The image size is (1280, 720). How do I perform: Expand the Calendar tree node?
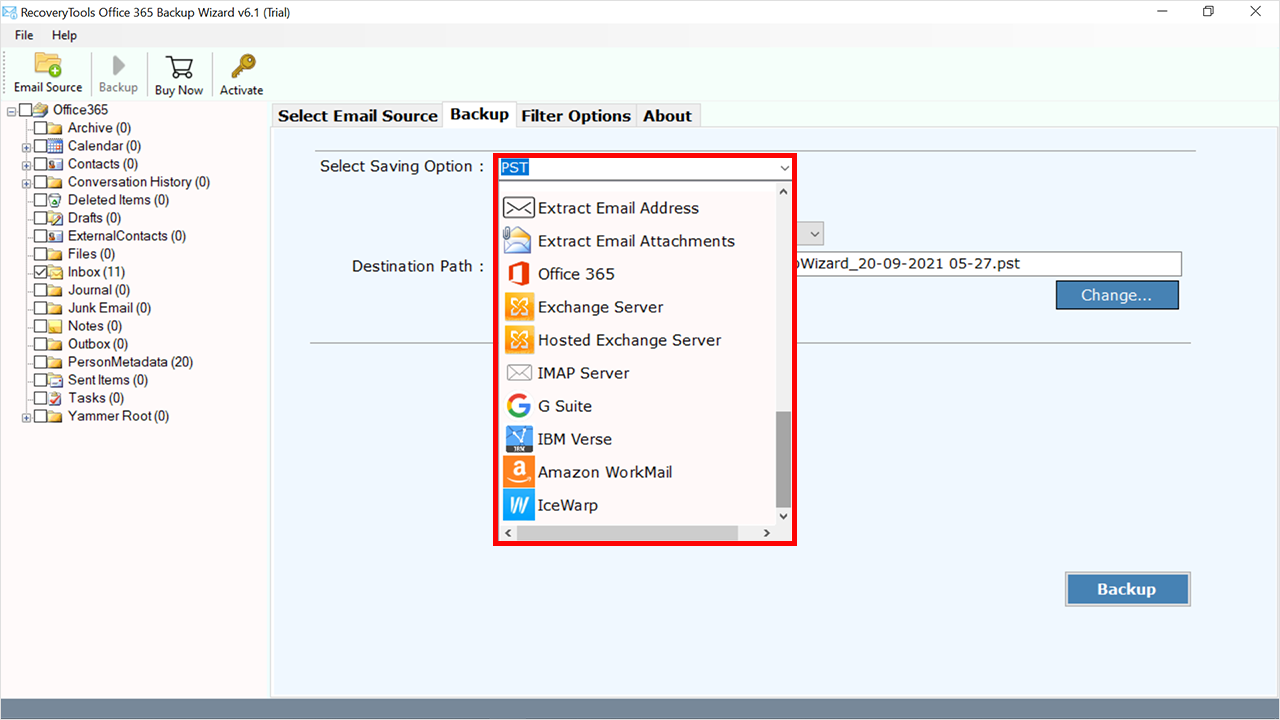(27, 147)
